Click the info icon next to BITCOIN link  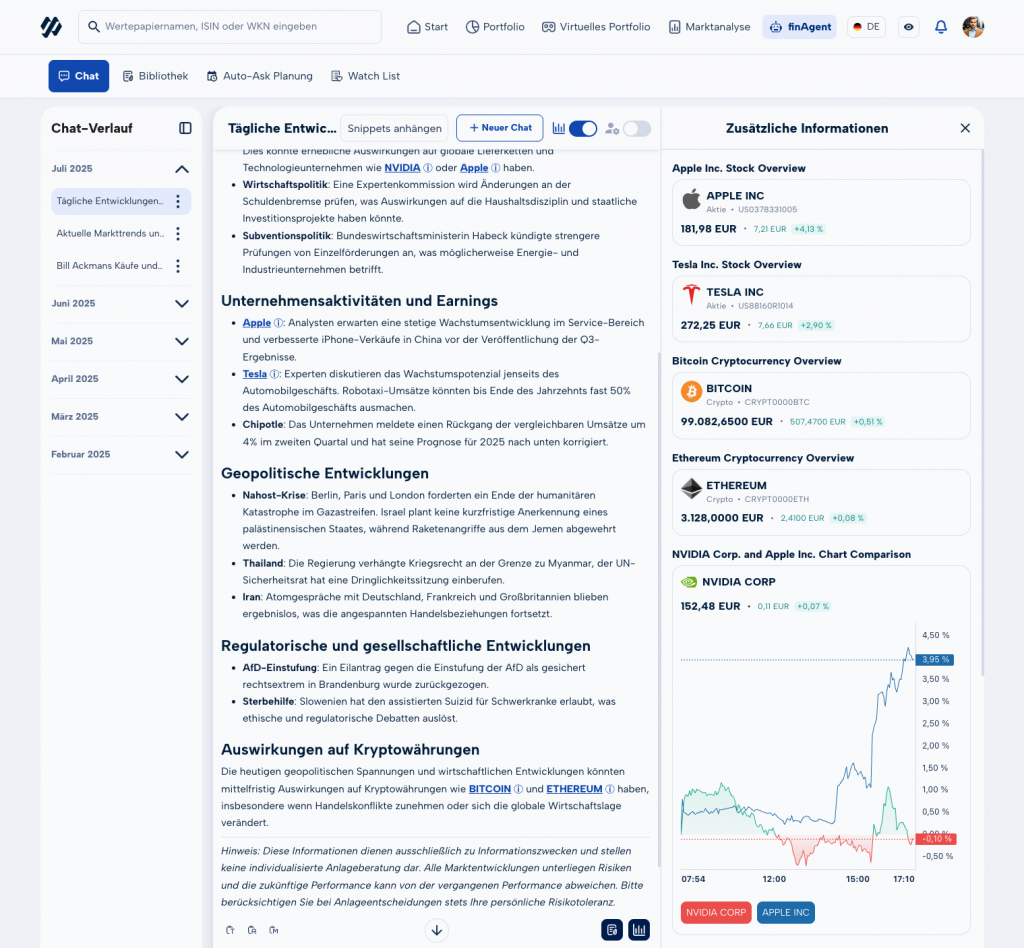[519, 789]
